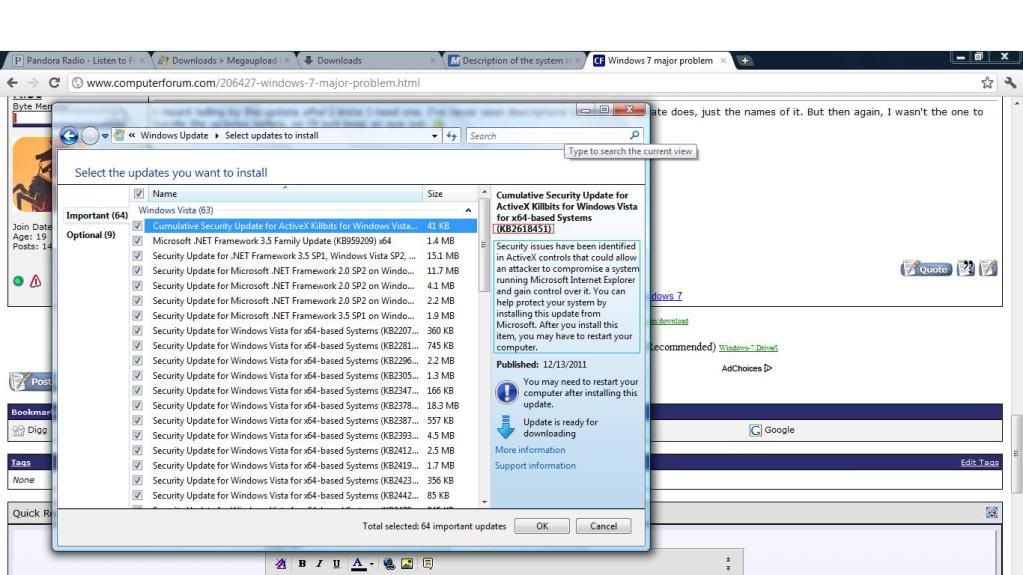Open the Support information link
The height and width of the screenshot is (575, 1023).
tap(535, 465)
